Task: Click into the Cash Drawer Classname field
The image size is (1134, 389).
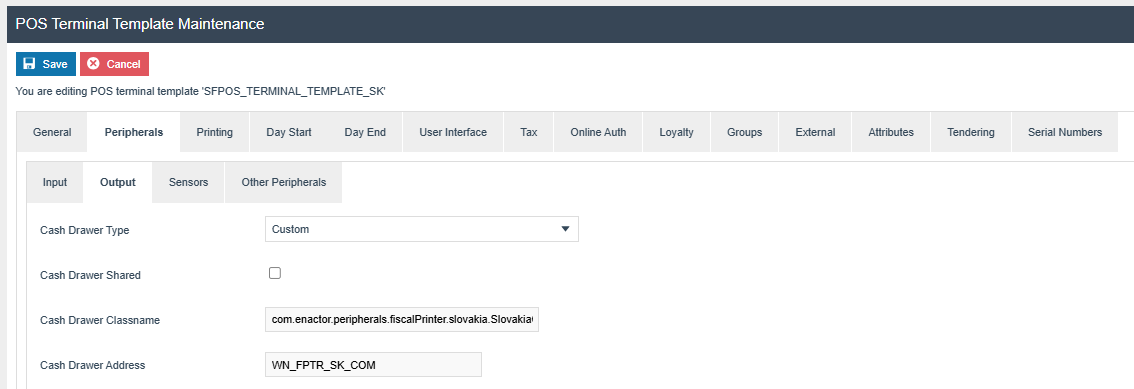Action: click(x=402, y=319)
